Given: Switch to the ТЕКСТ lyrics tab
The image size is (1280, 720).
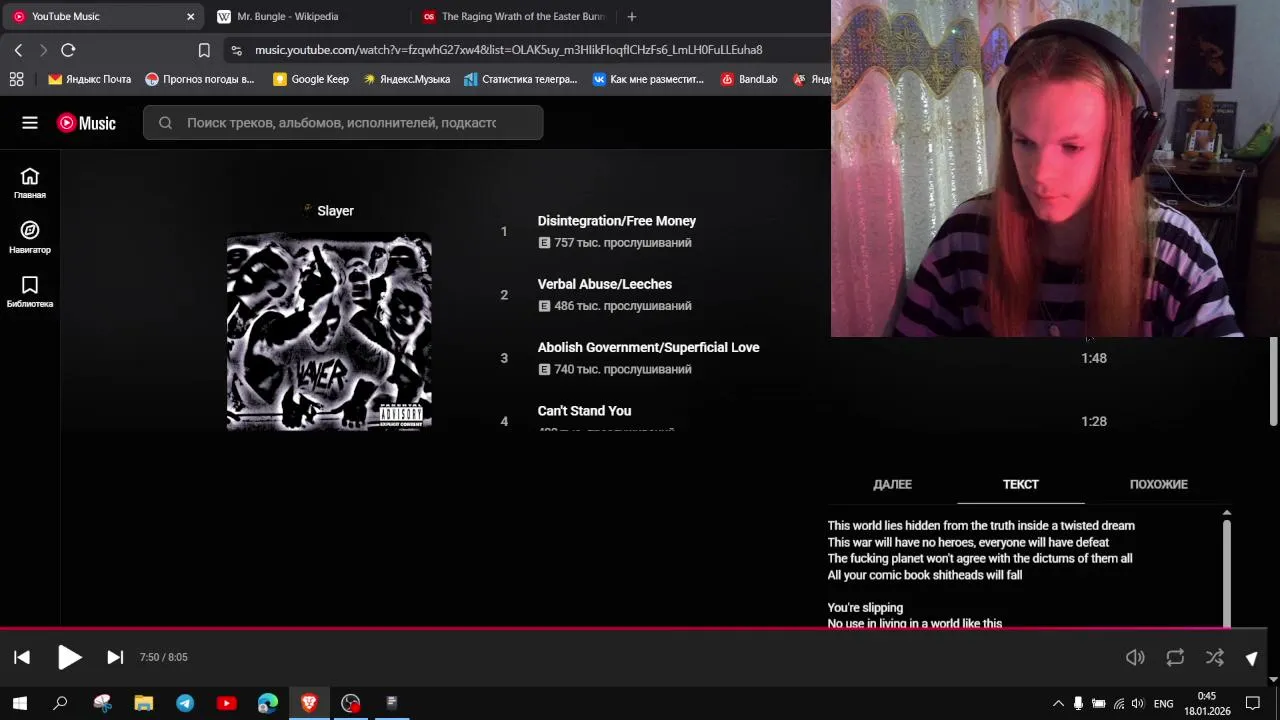Looking at the screenshot, I should coord(1021,484).
